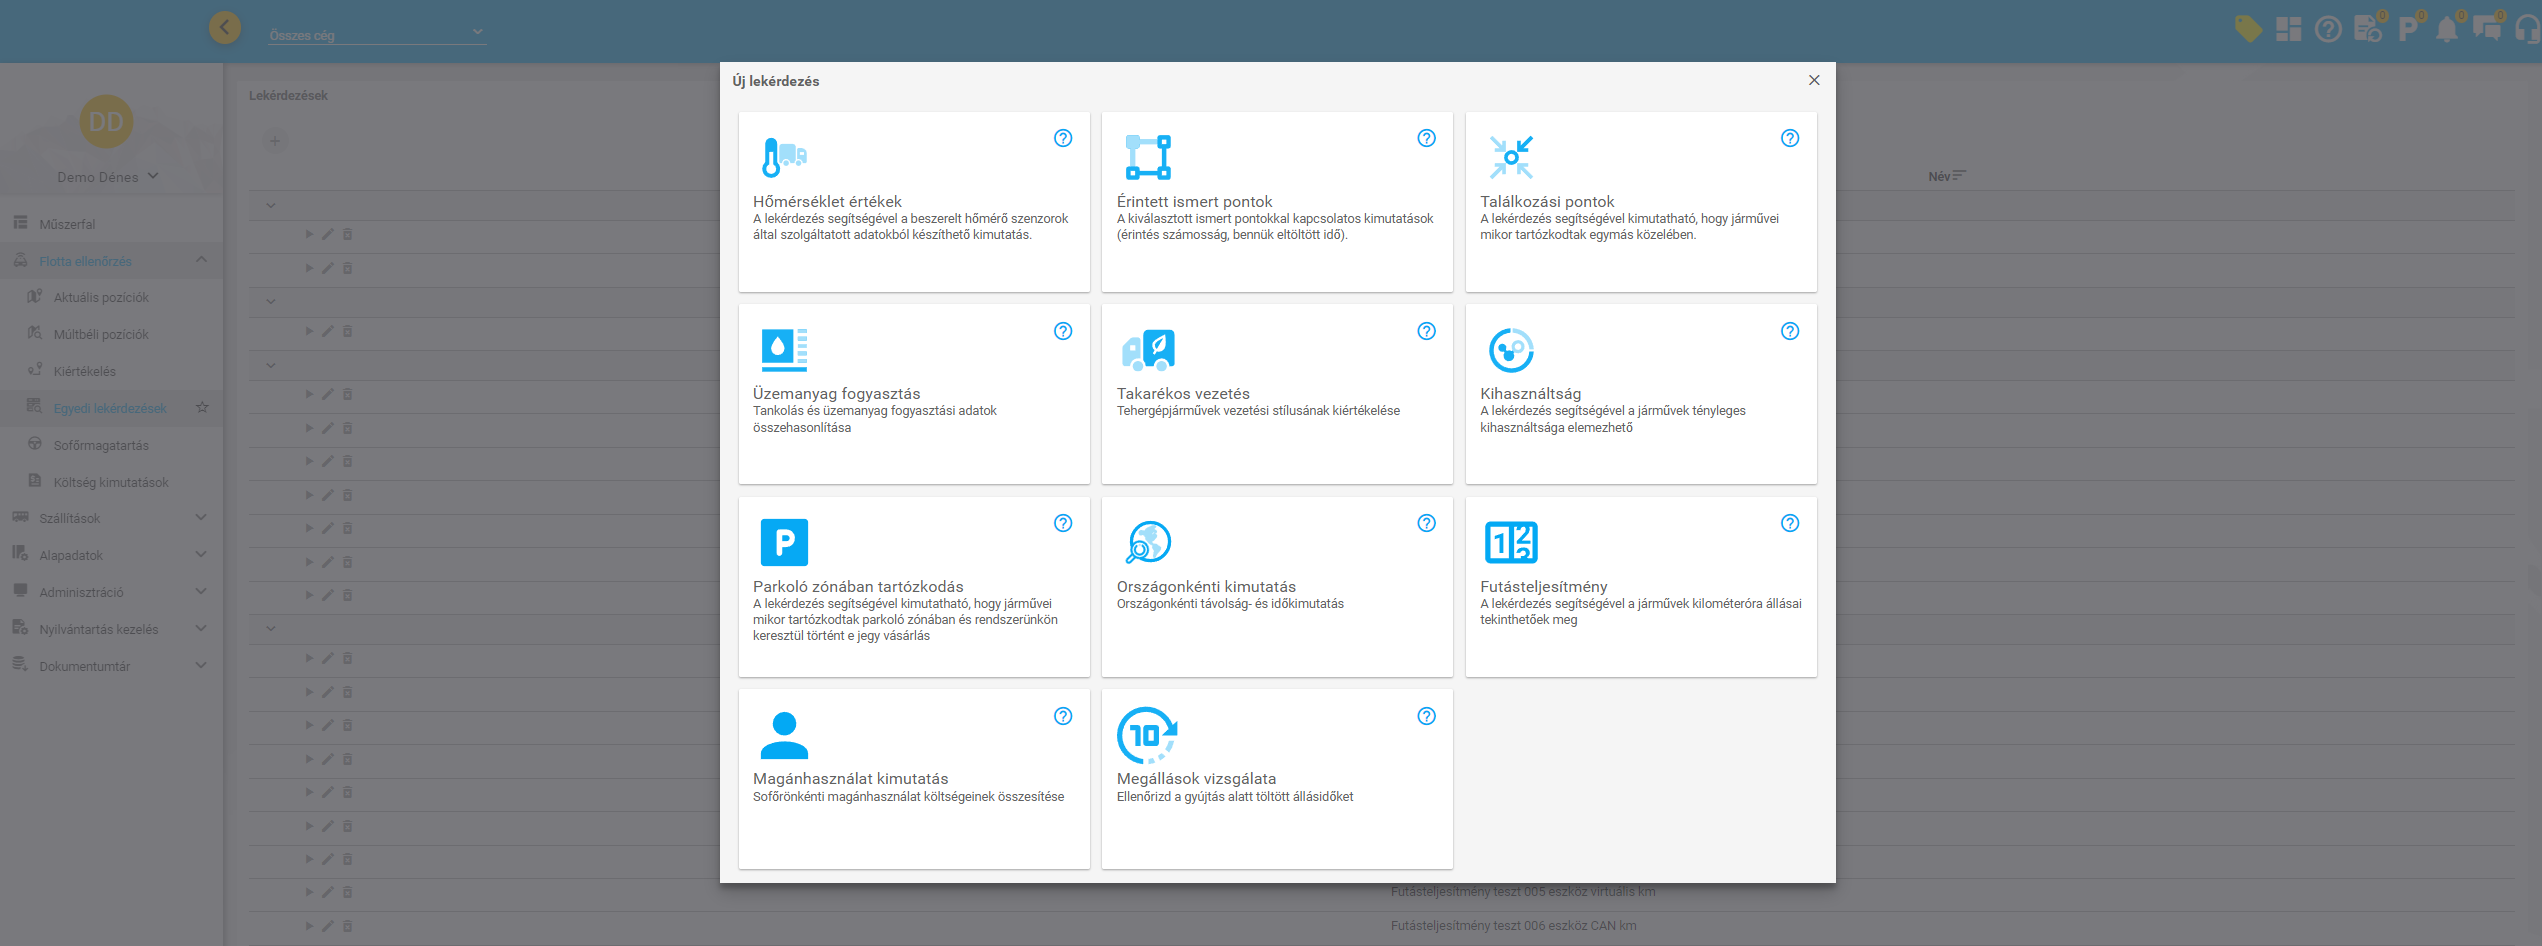Go to Aktuális pozíciók in sidebar

[101, 297]
